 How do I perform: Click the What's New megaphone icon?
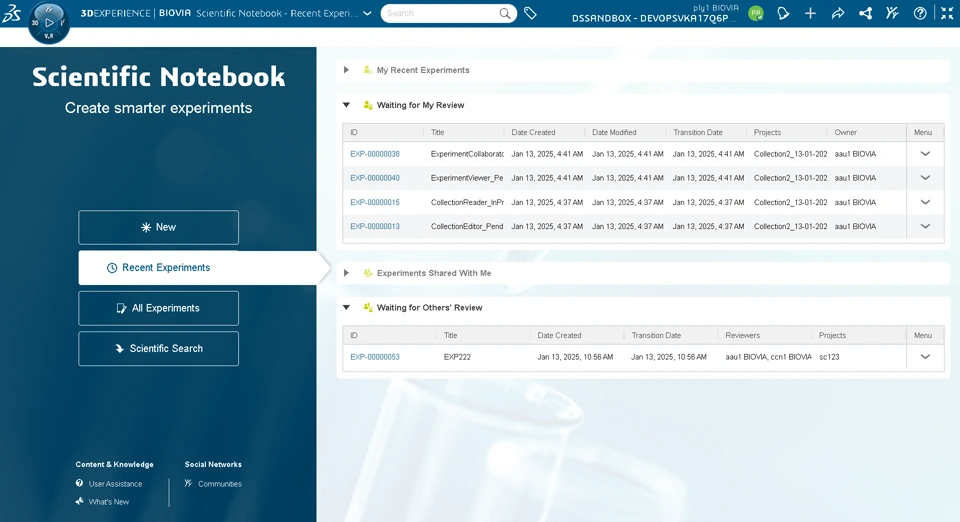[x=80, y=501]
